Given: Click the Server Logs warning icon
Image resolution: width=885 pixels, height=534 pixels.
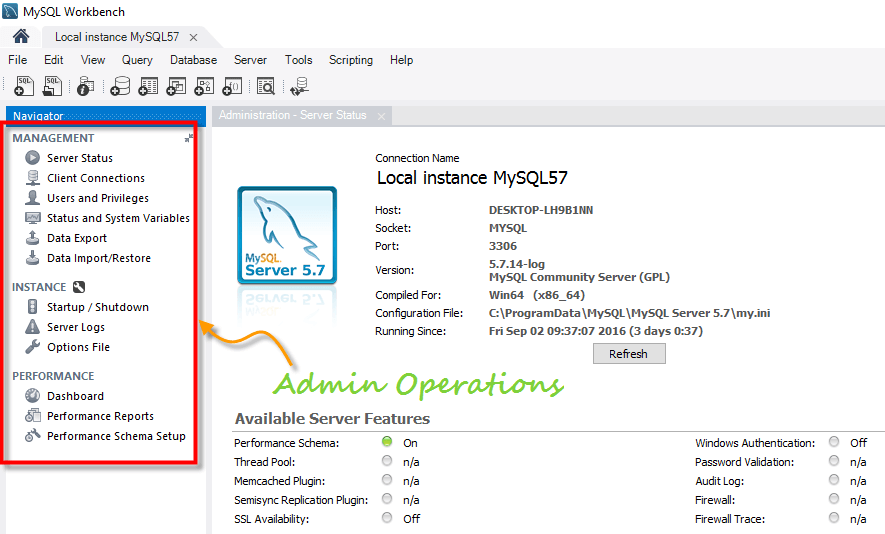Looking at the screenshot, I should 33,326.
